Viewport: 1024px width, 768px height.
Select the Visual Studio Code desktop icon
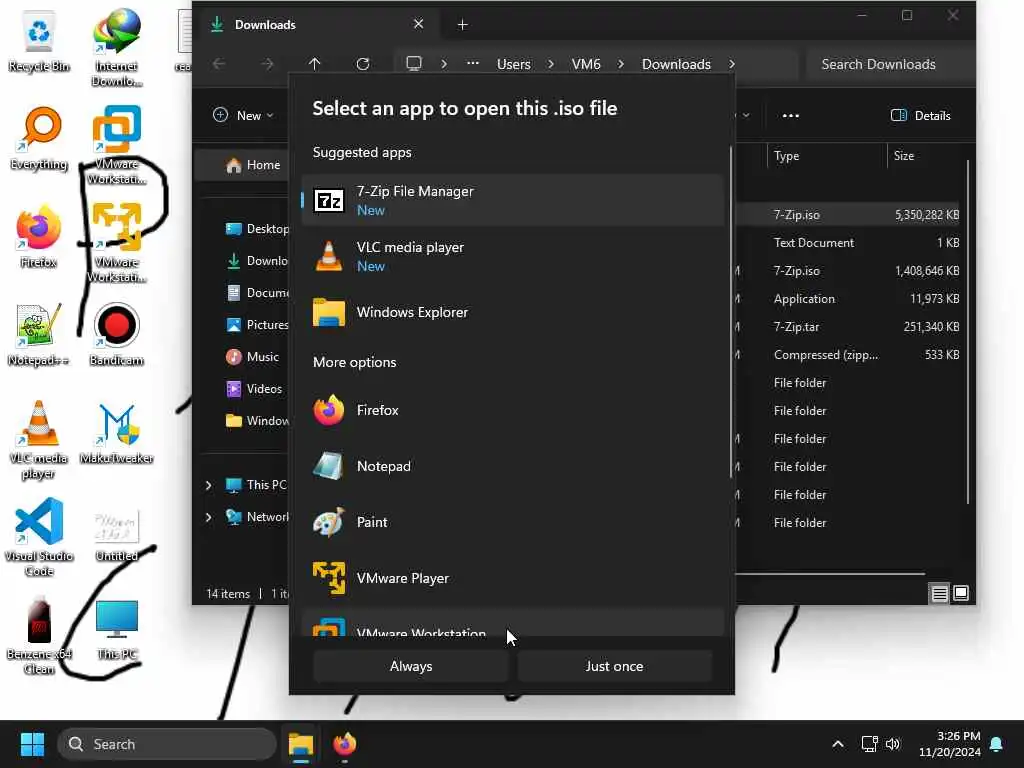coord(39,537)
